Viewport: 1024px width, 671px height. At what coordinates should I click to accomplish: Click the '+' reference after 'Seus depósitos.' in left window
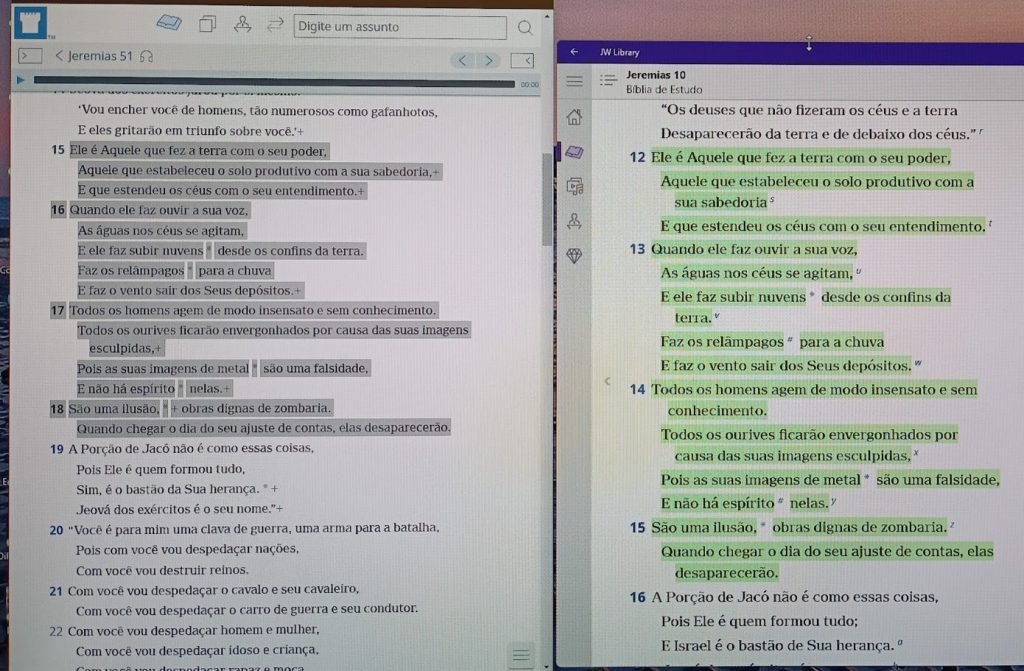pyautogui.click(x=298, y=291)
